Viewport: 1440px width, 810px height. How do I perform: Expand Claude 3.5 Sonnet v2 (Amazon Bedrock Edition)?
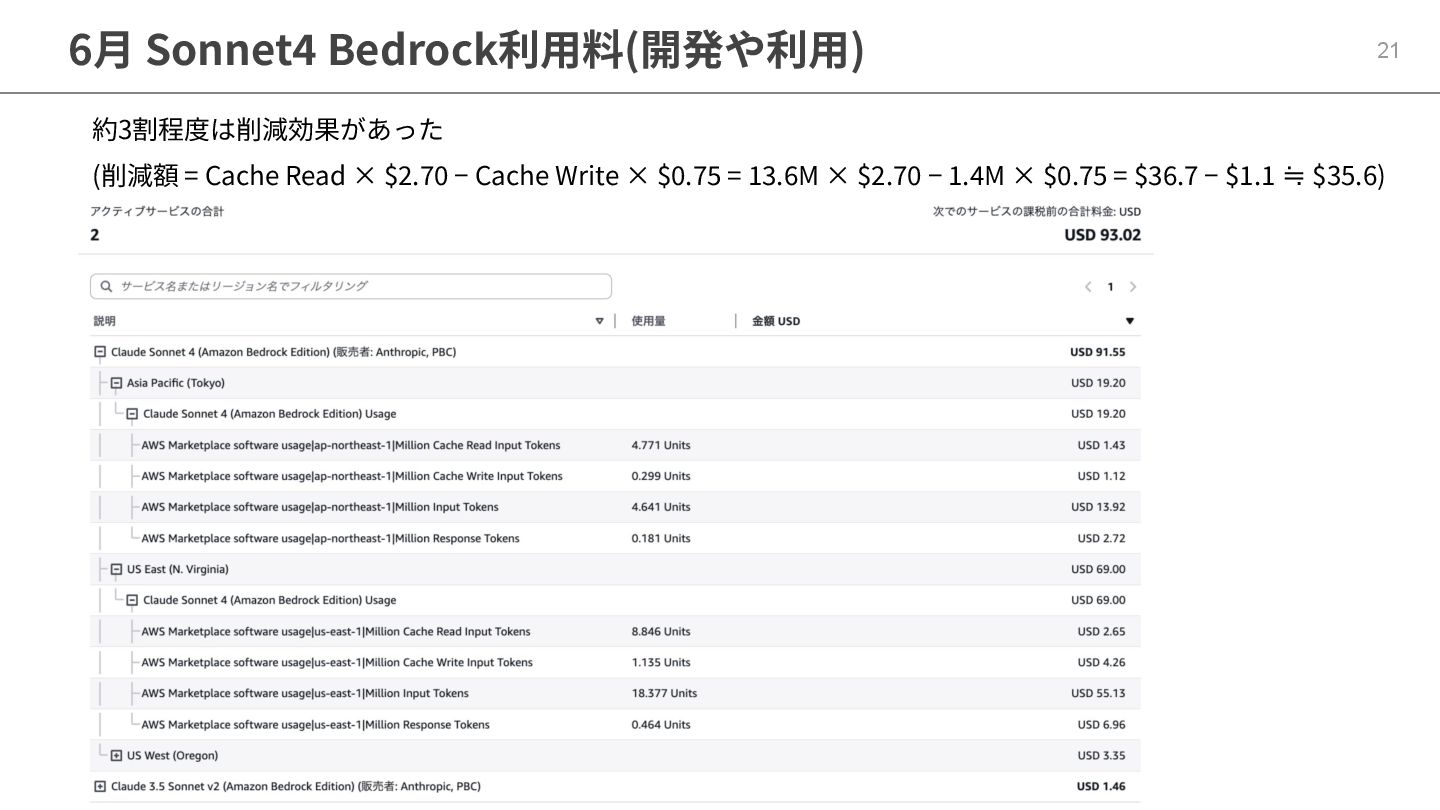click(x=100, y=786)
